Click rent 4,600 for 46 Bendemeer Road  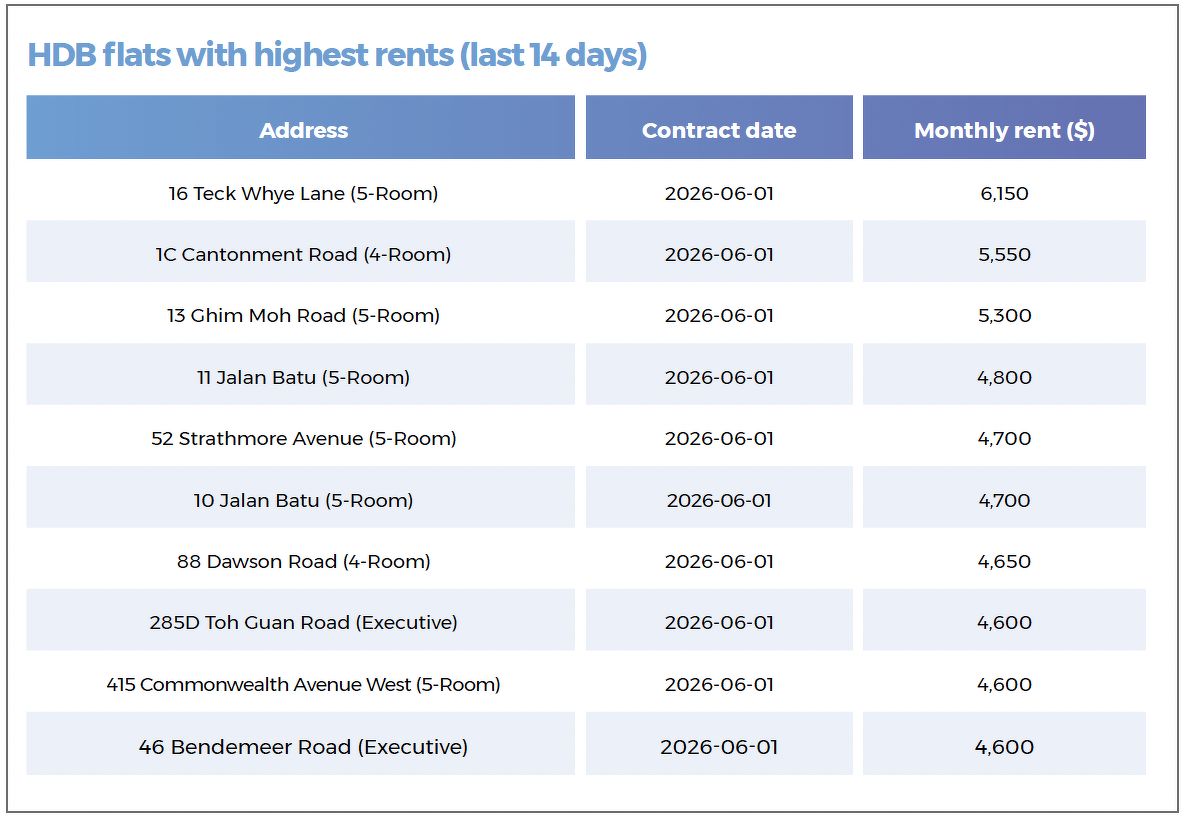click(x=1004, y=748)
